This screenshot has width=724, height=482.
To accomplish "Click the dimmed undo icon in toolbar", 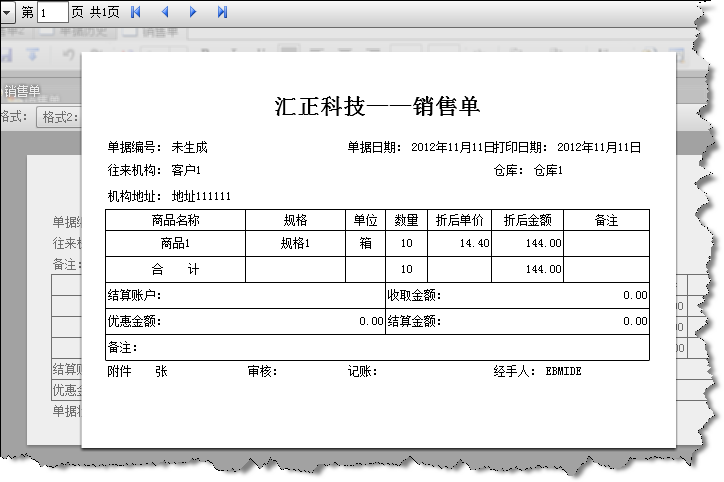I will [x=69, y=53].
